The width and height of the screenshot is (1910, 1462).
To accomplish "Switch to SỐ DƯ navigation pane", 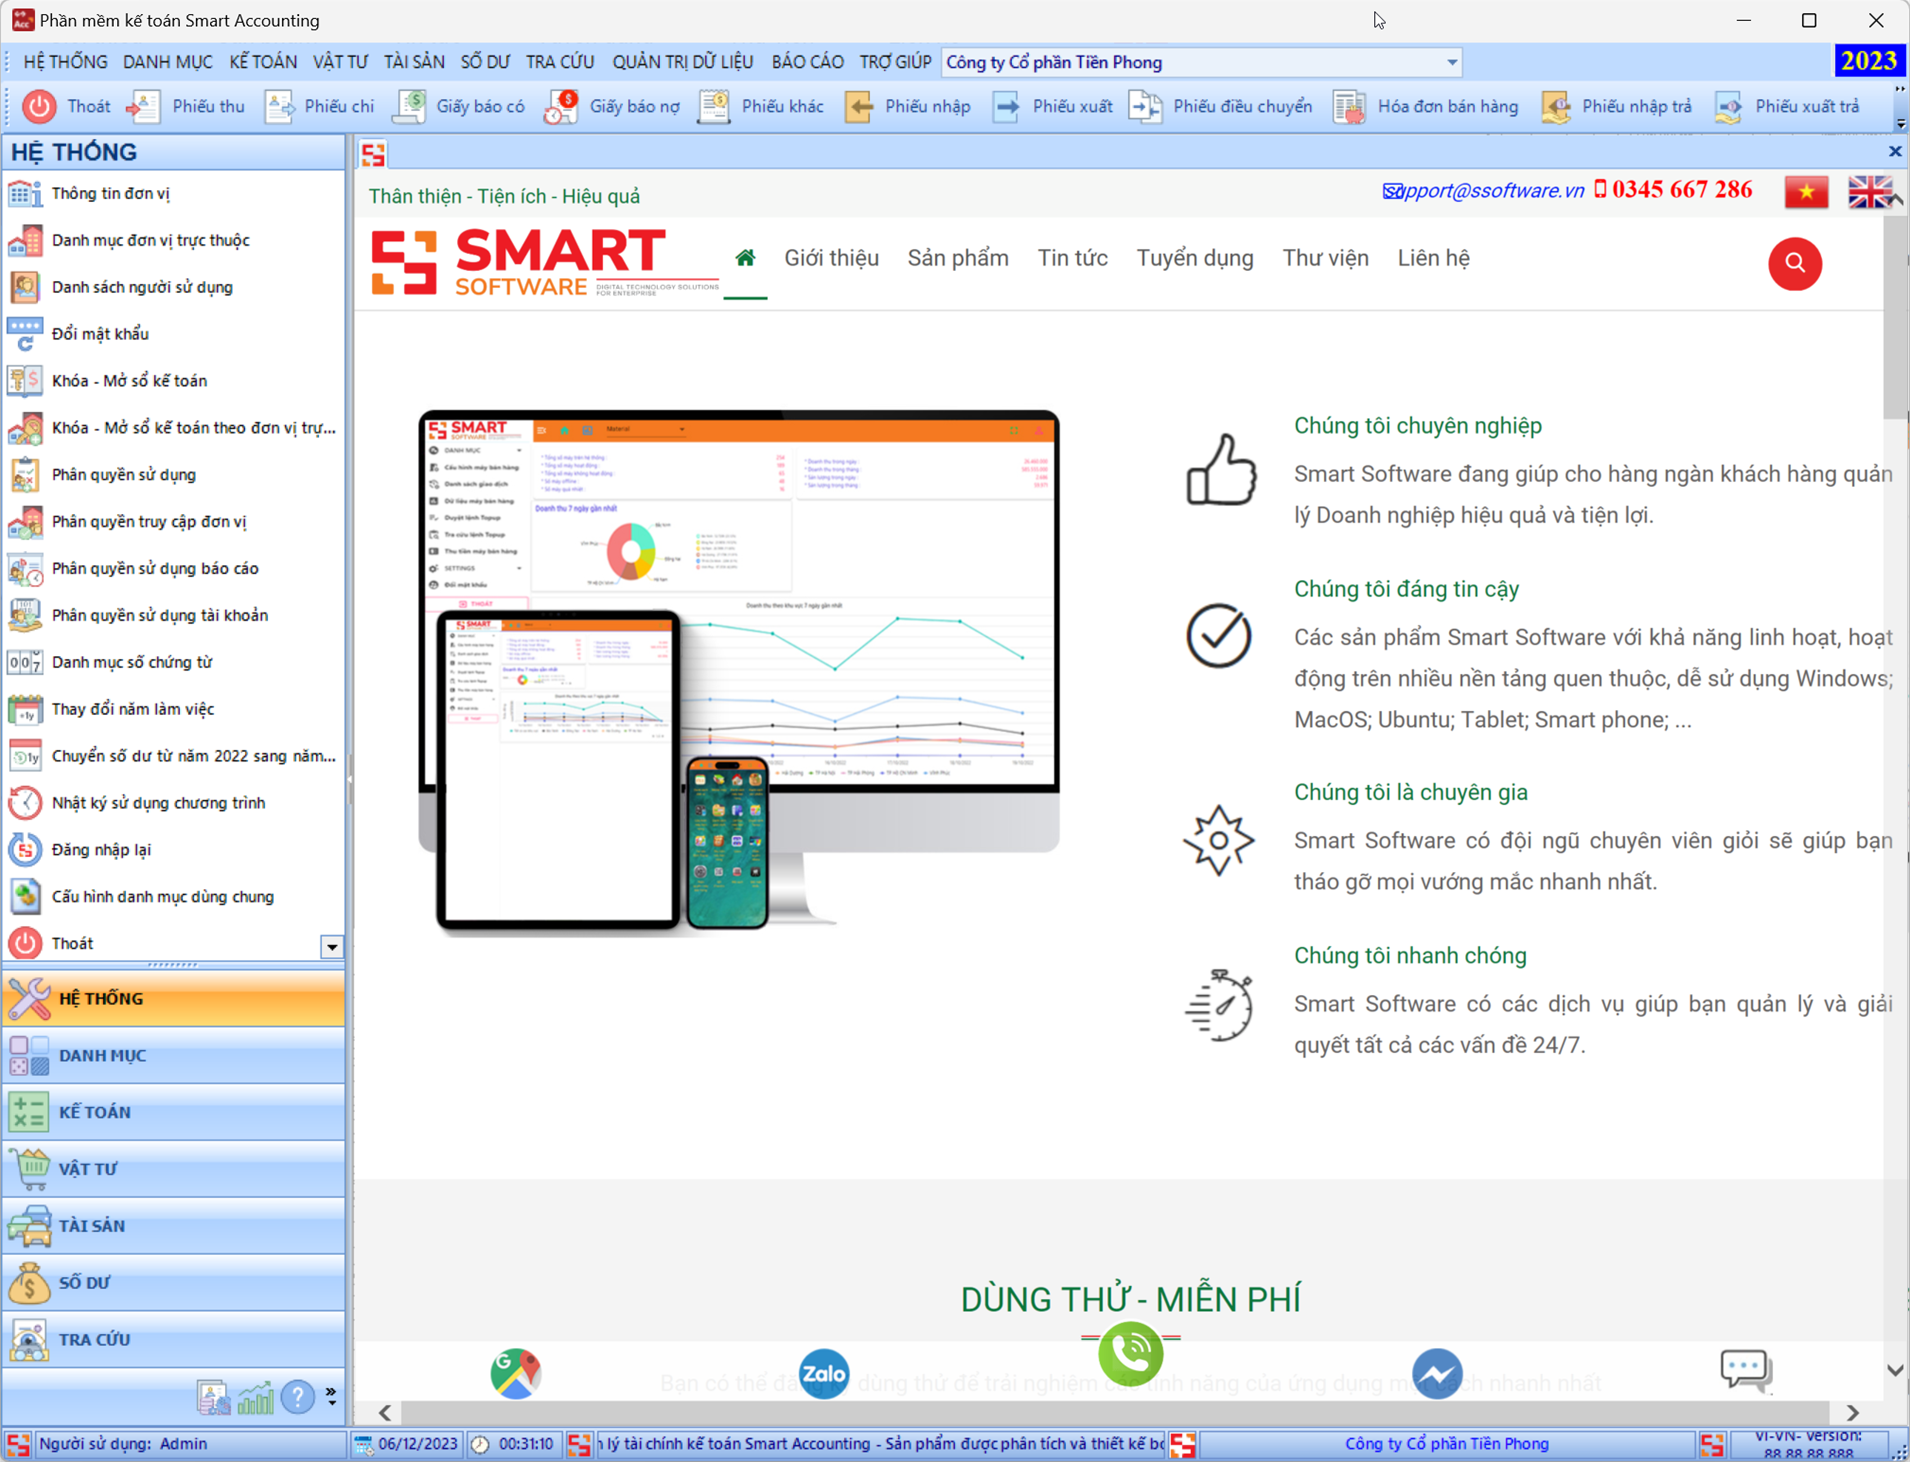I will [x=174, y=1283].
